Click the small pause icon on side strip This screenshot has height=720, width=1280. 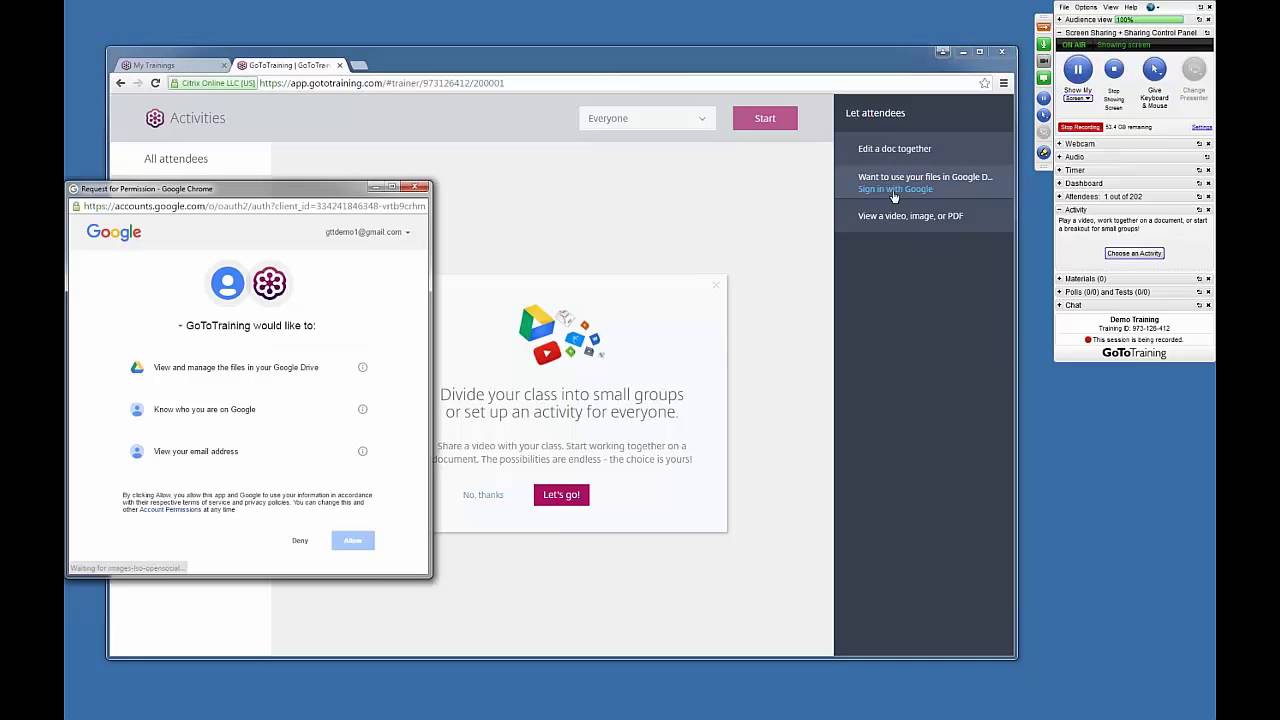1044,98
